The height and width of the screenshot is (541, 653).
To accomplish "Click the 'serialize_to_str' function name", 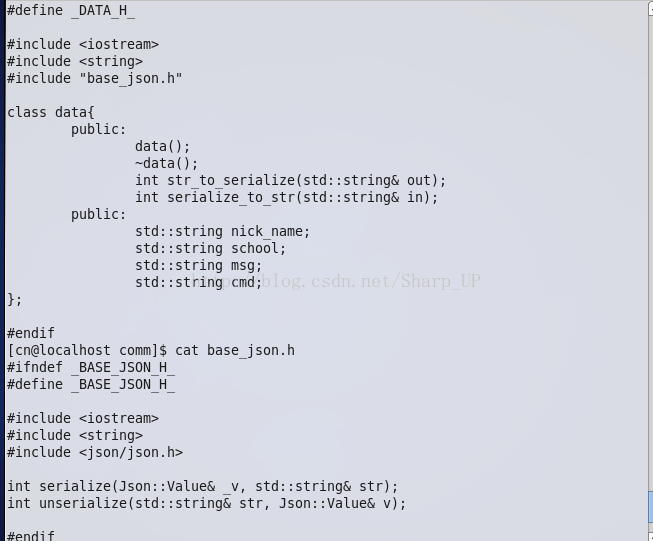I will pos(231,197).
